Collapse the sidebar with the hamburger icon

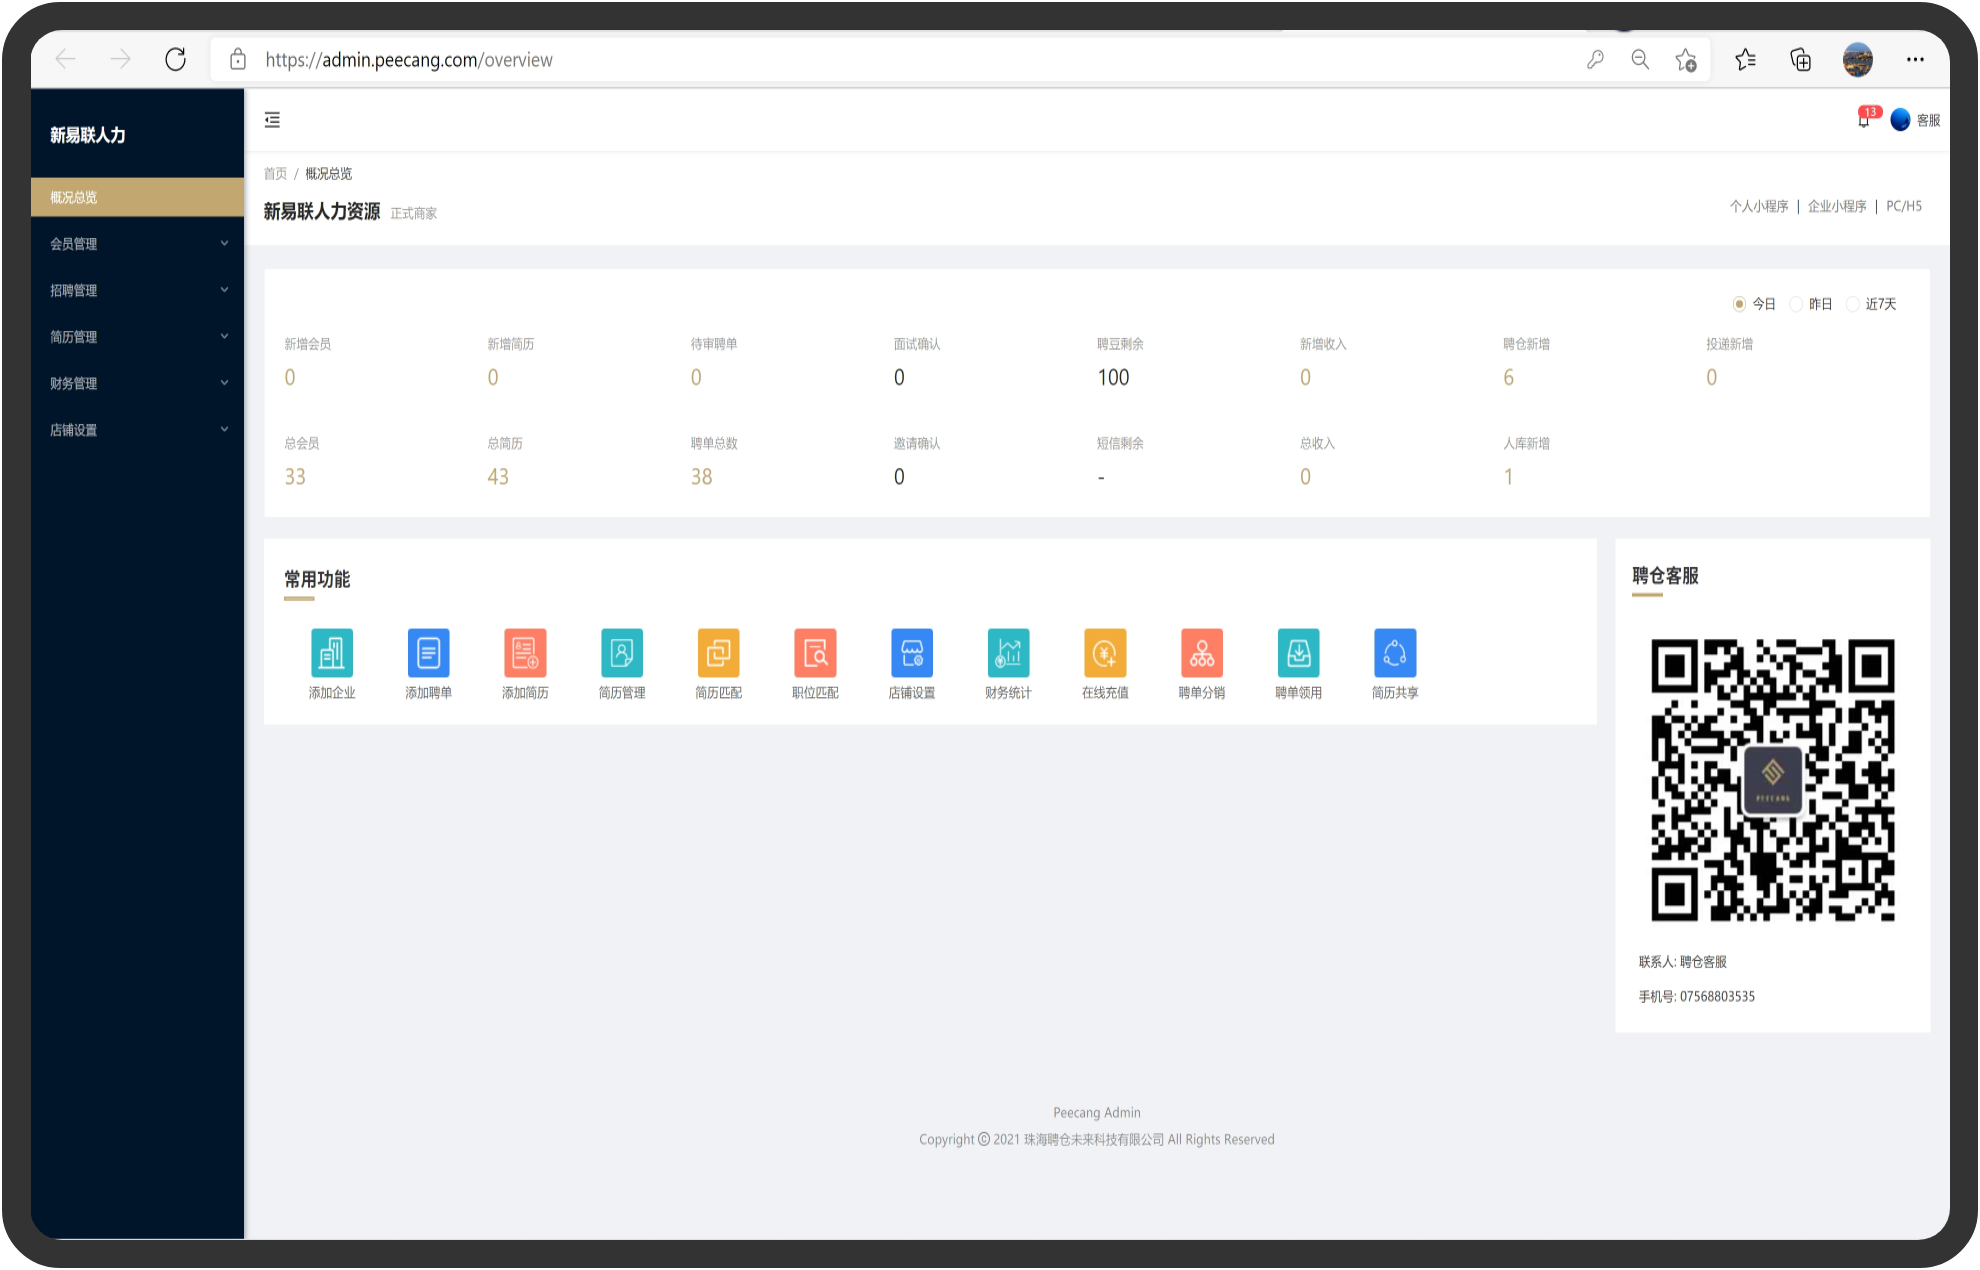(x=272, y=120)
